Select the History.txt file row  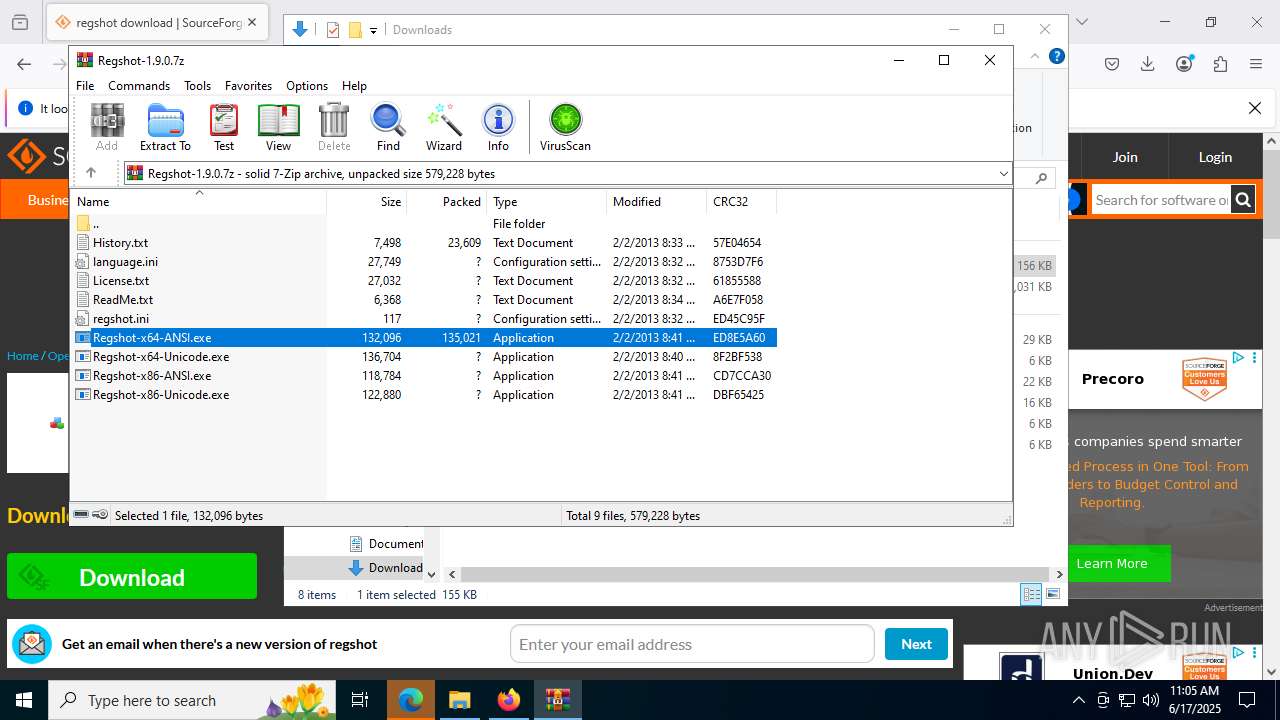(425, 243)
